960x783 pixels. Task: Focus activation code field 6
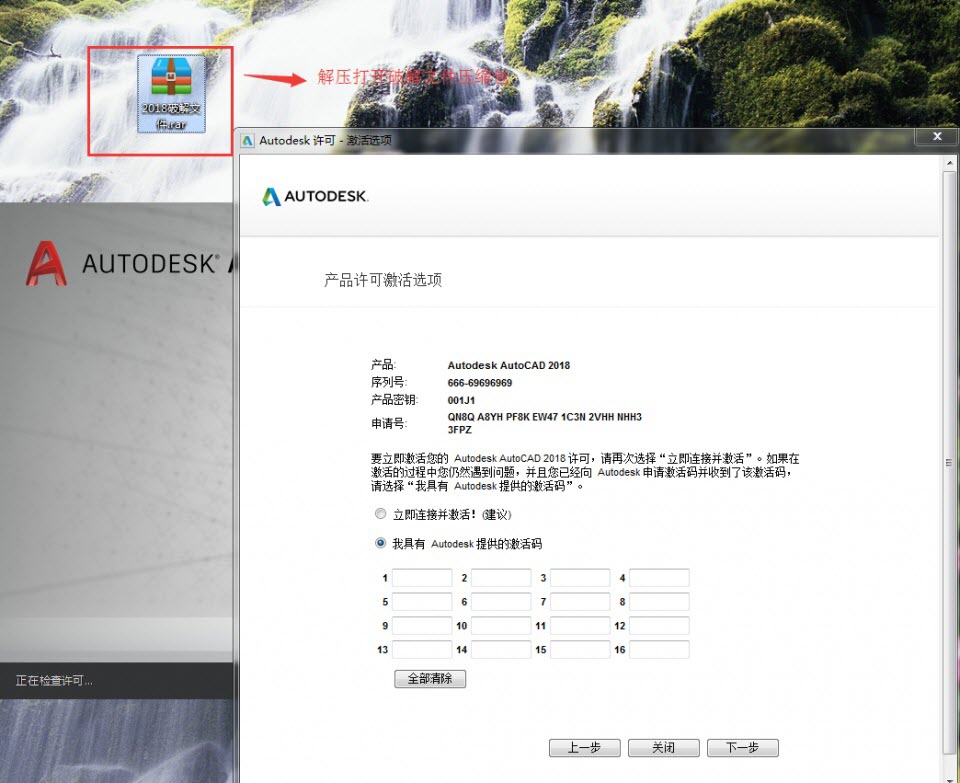point(501,602)
